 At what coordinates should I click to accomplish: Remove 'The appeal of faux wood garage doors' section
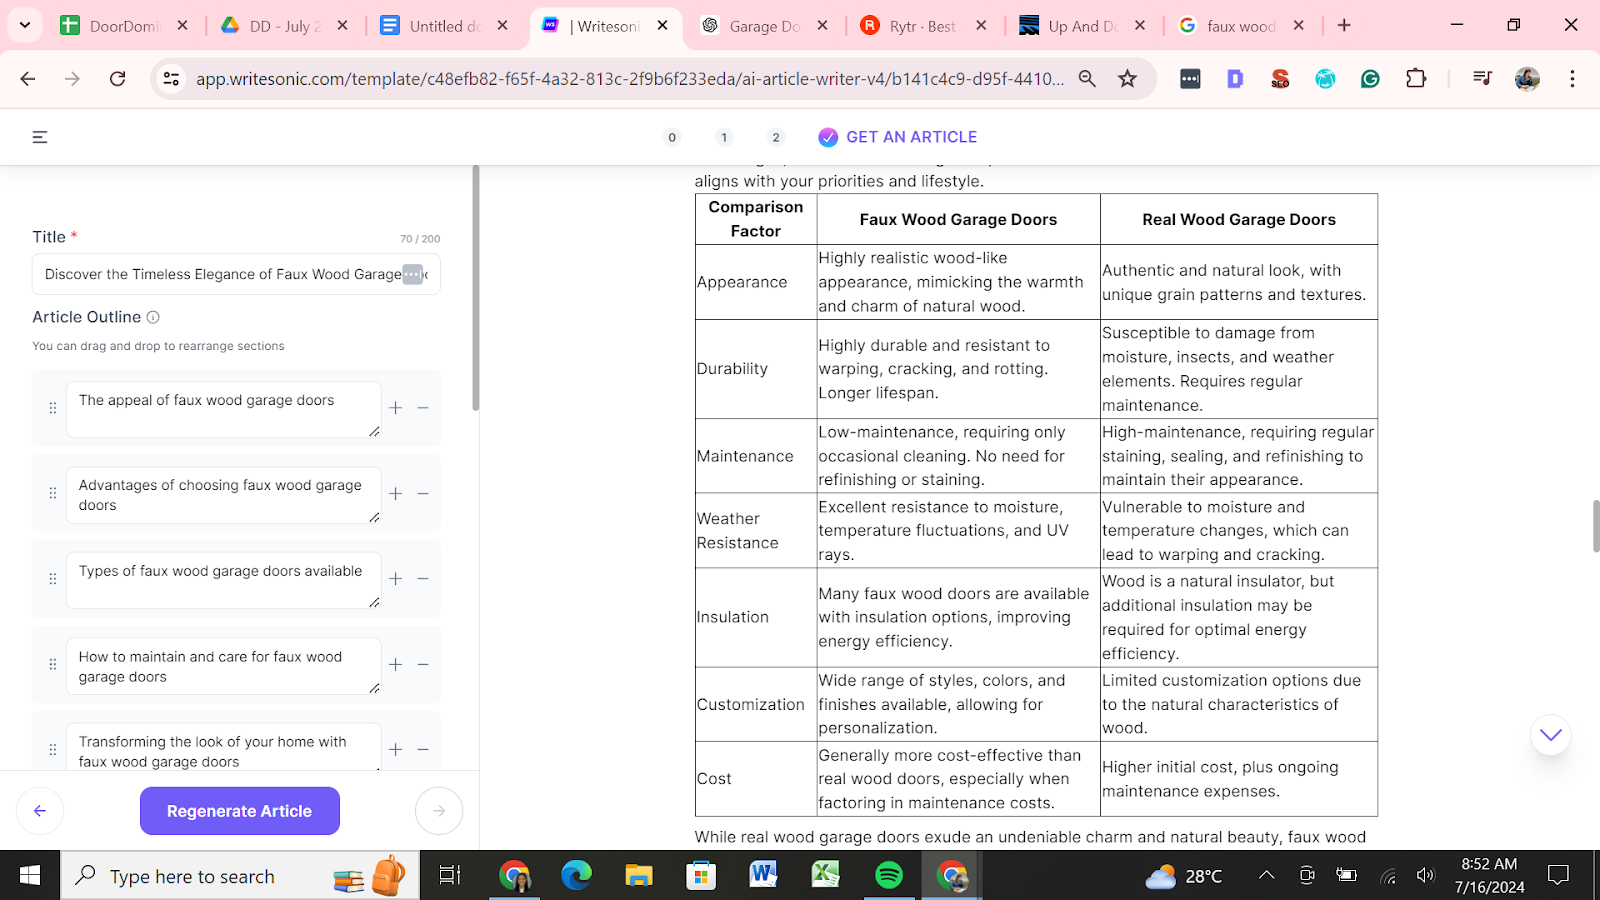pyautogui.click(x=423, y=408)
